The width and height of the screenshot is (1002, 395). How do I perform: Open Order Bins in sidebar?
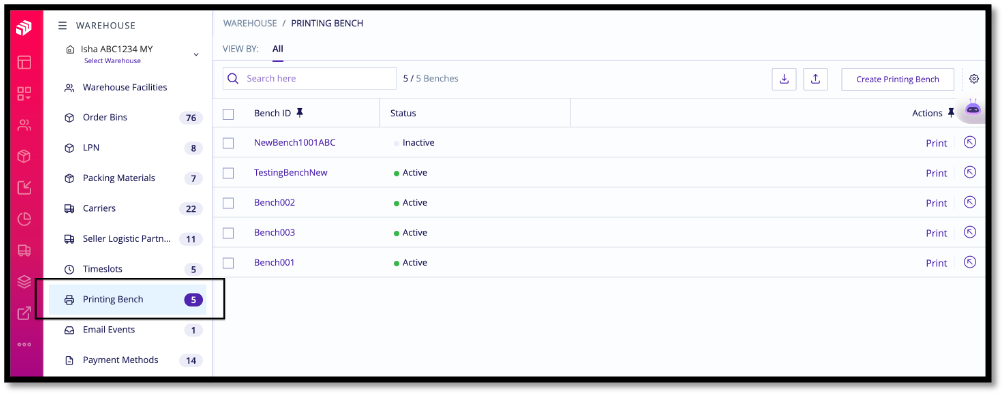tap(128, 118)
